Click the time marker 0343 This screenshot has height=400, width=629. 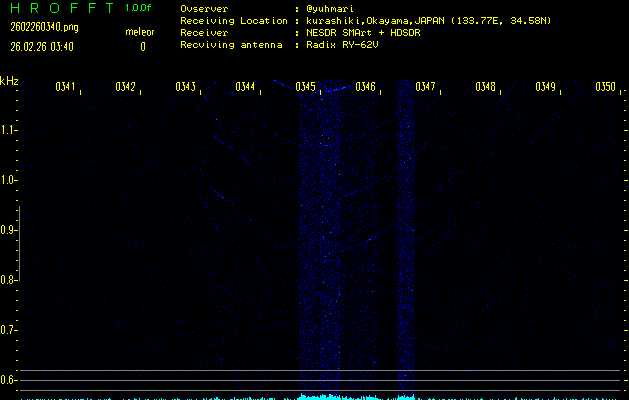(185, 87)
